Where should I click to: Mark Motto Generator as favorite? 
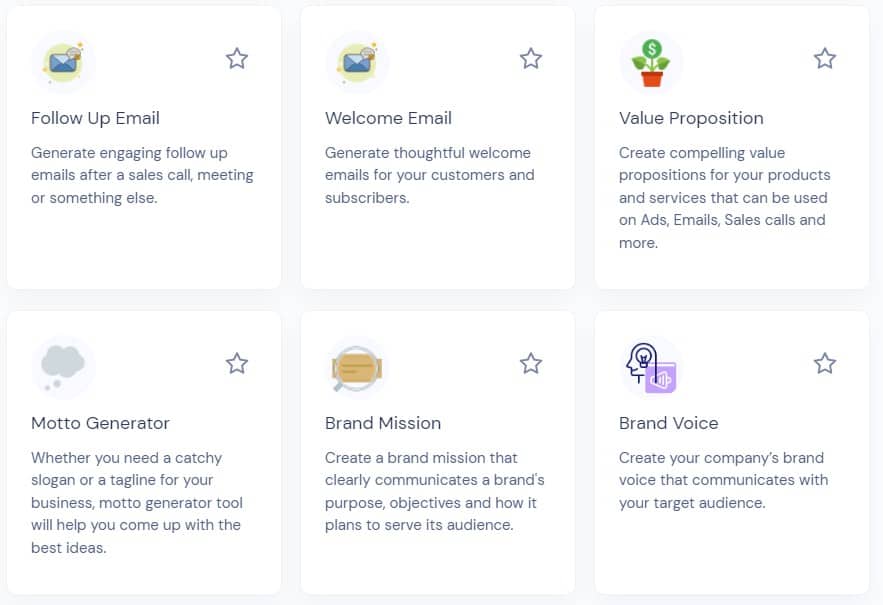pos(237,364)
